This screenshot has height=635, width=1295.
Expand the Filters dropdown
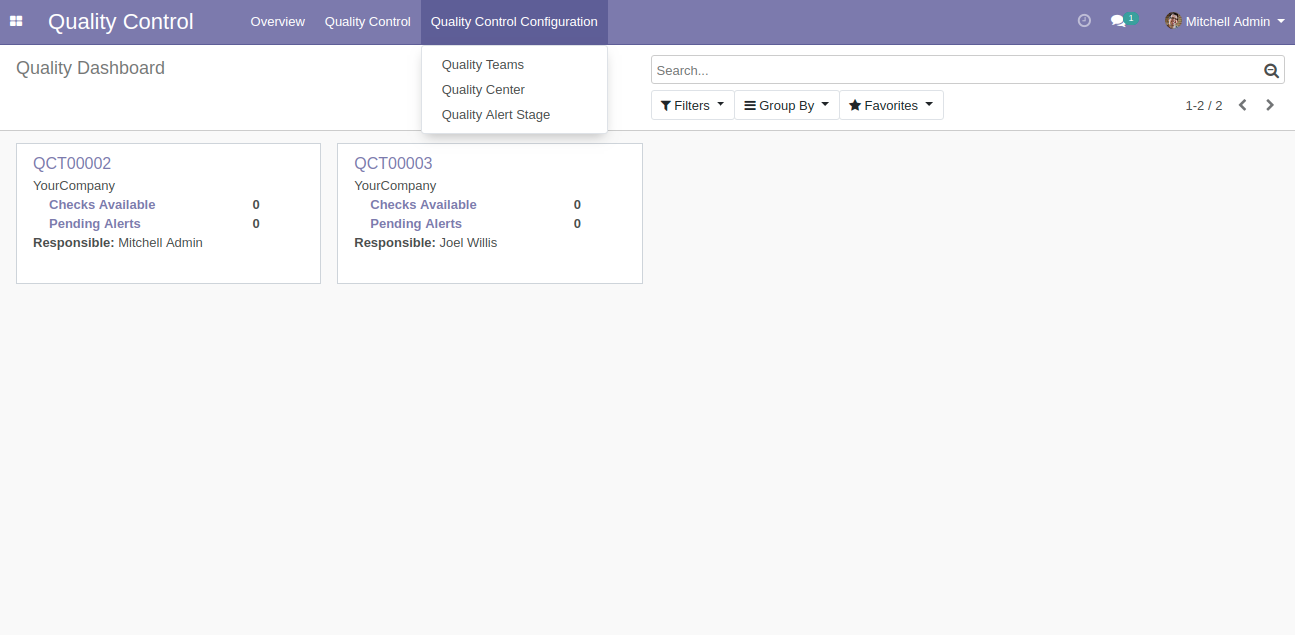pos(692,105)
